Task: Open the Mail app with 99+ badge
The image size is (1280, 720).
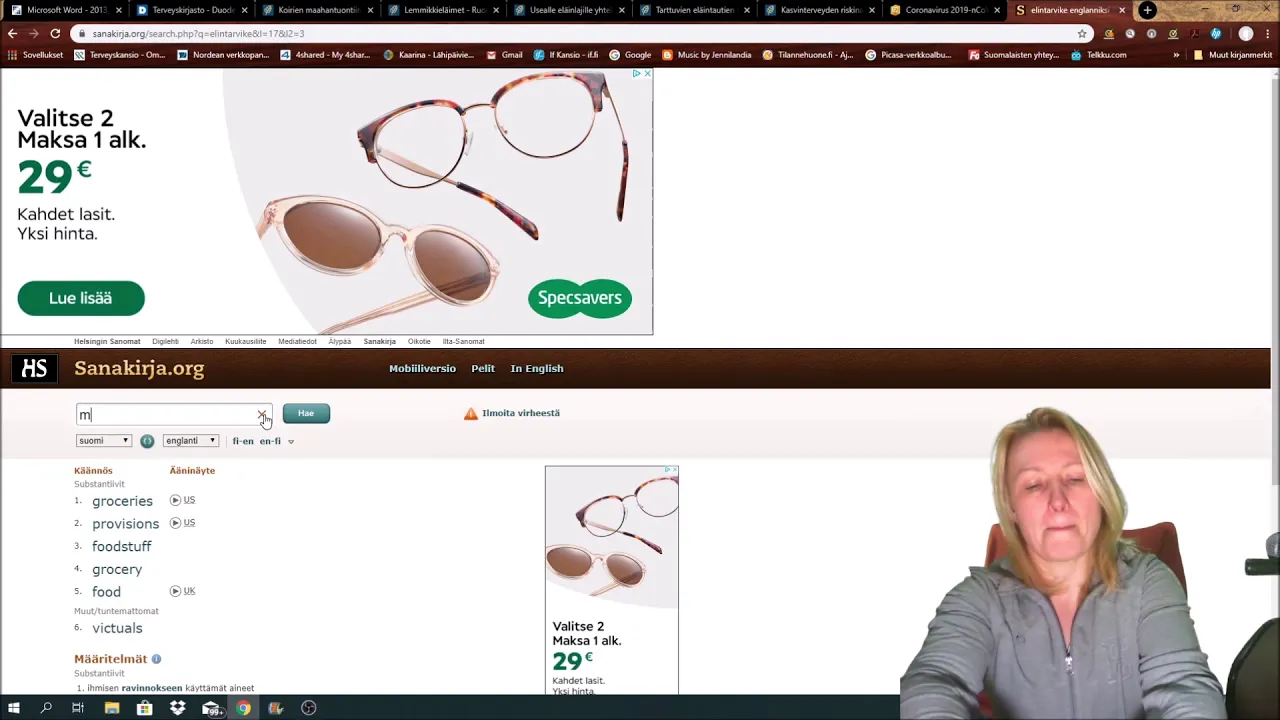Action: pyautogui.click(x=211, y=708)
